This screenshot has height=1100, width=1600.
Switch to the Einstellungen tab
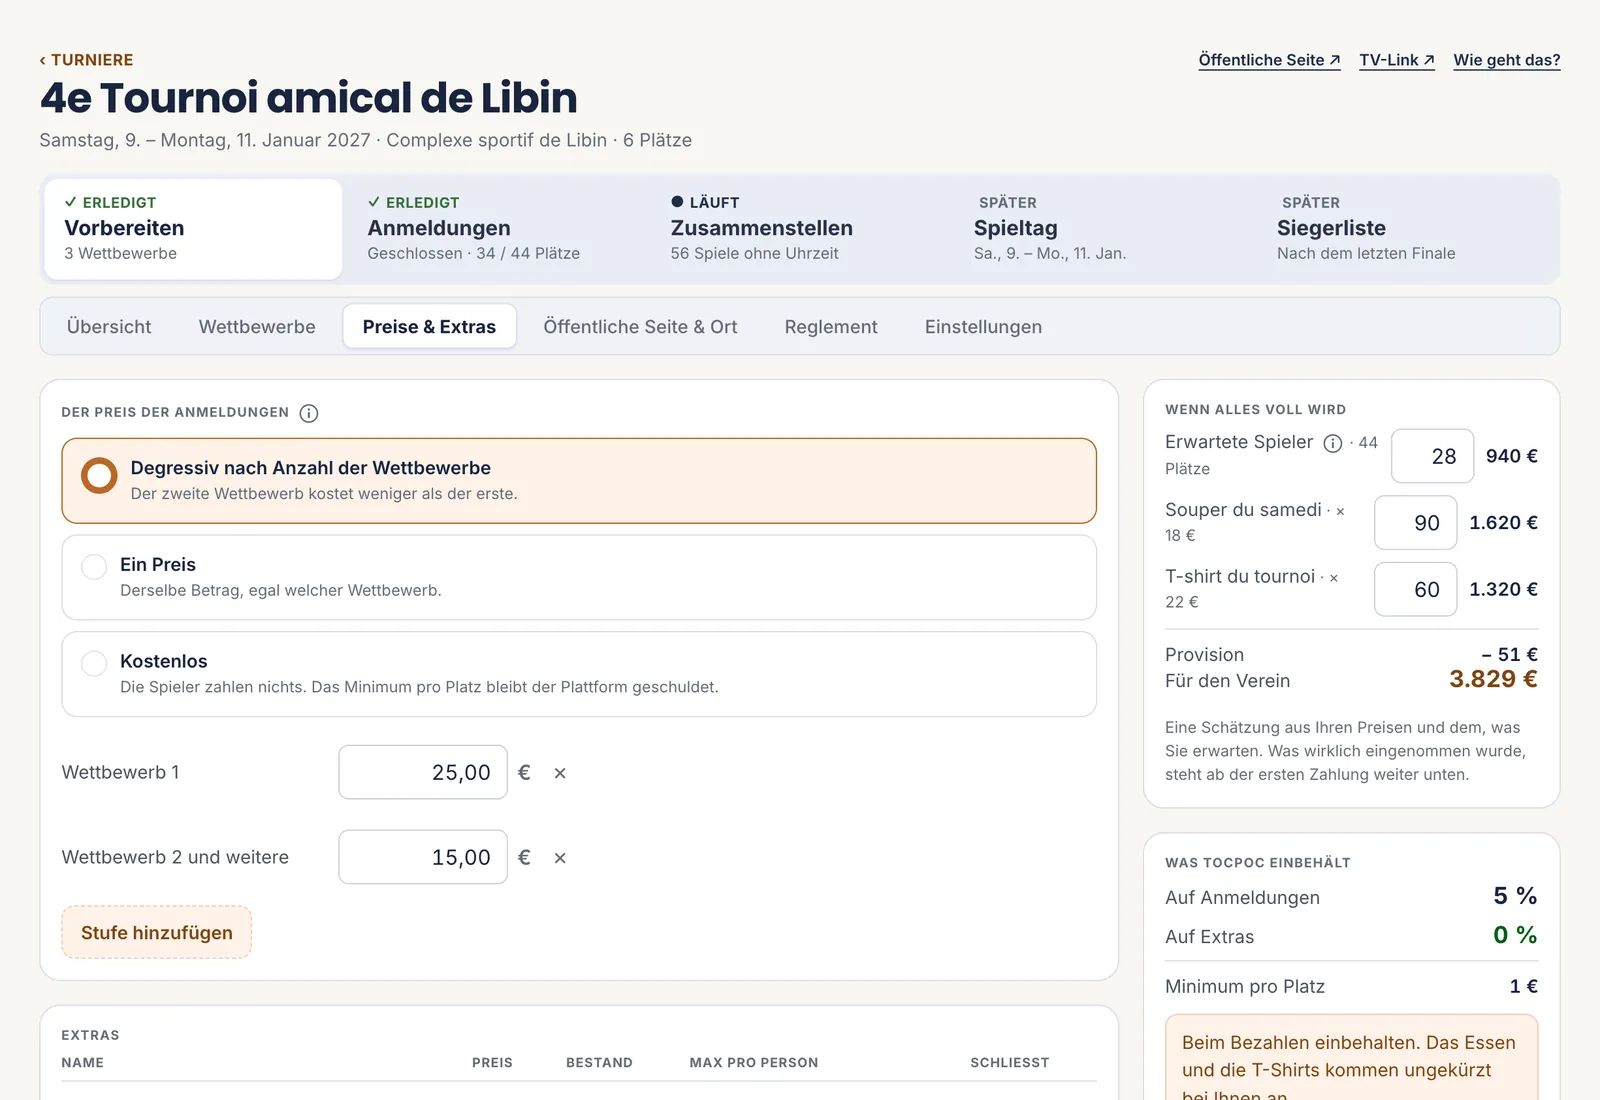click(983, 327)
